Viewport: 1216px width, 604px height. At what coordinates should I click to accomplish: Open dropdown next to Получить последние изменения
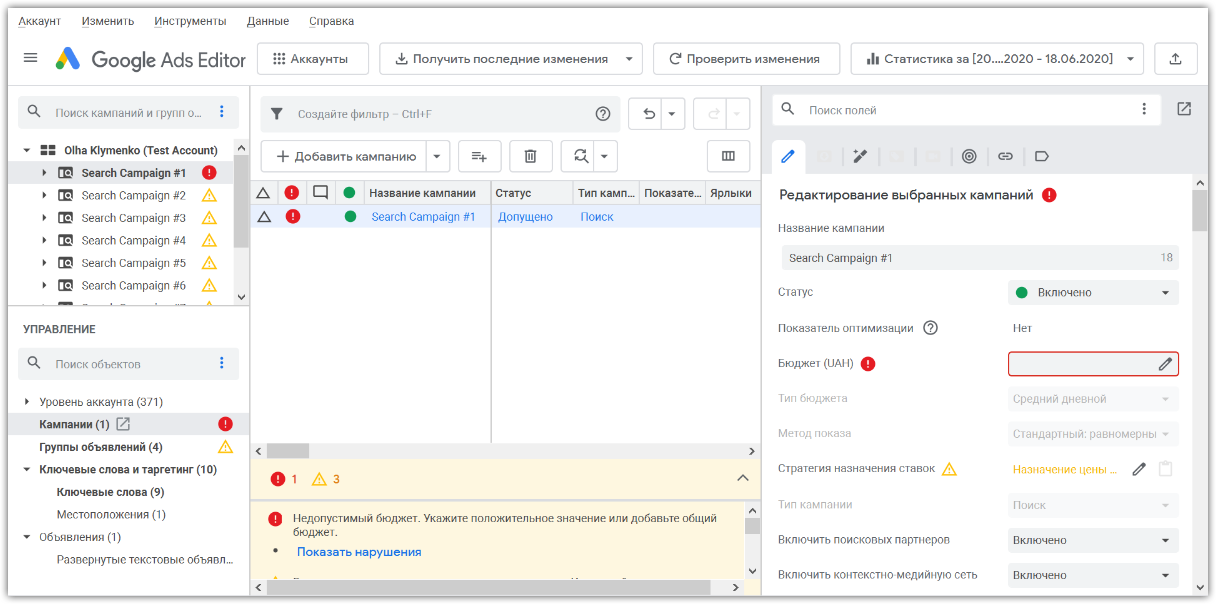(628, 59)
